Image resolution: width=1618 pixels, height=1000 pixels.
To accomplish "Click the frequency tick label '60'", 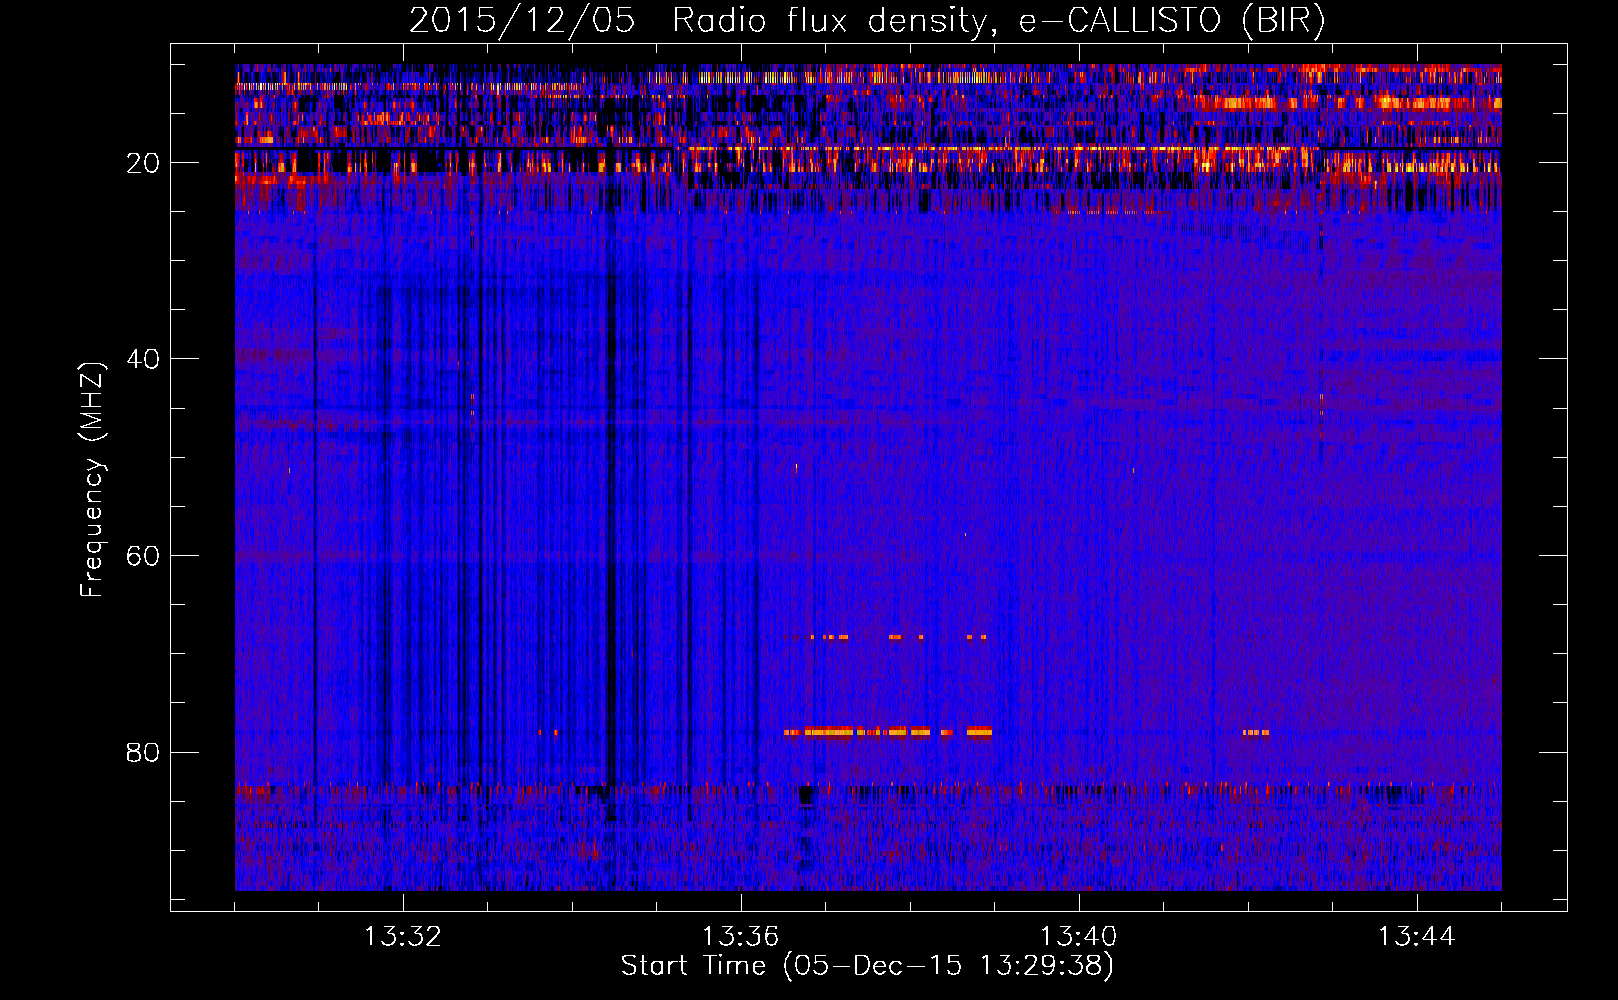I will tap(144, 556).
